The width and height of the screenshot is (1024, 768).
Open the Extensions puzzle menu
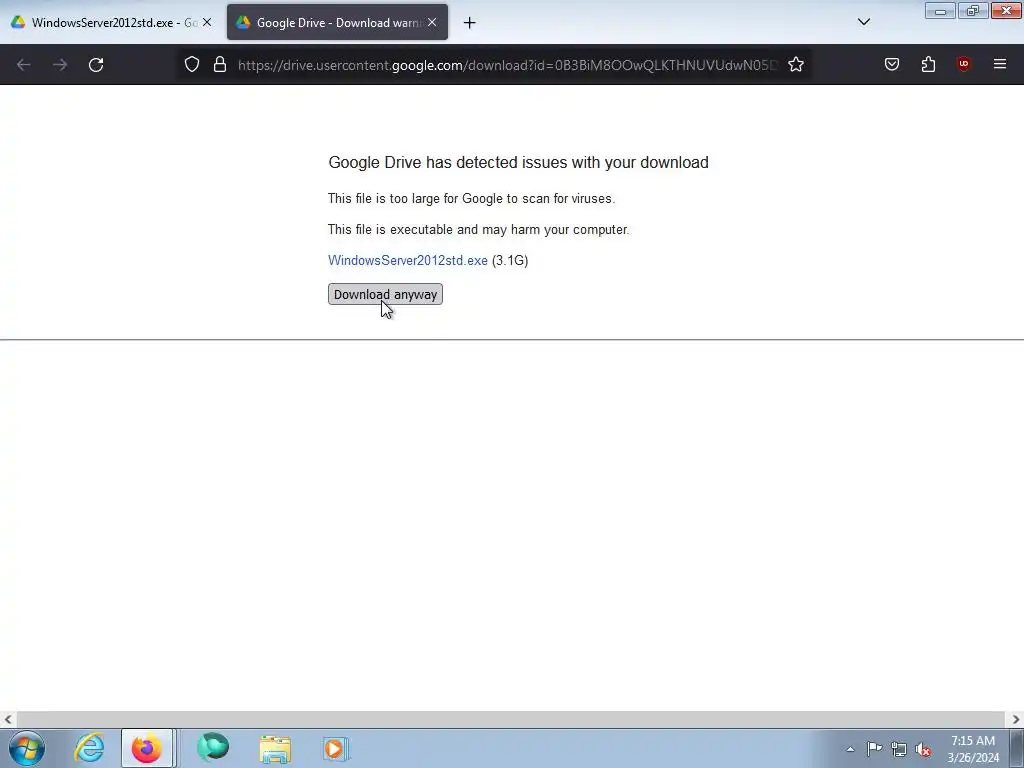coord(928,64)
